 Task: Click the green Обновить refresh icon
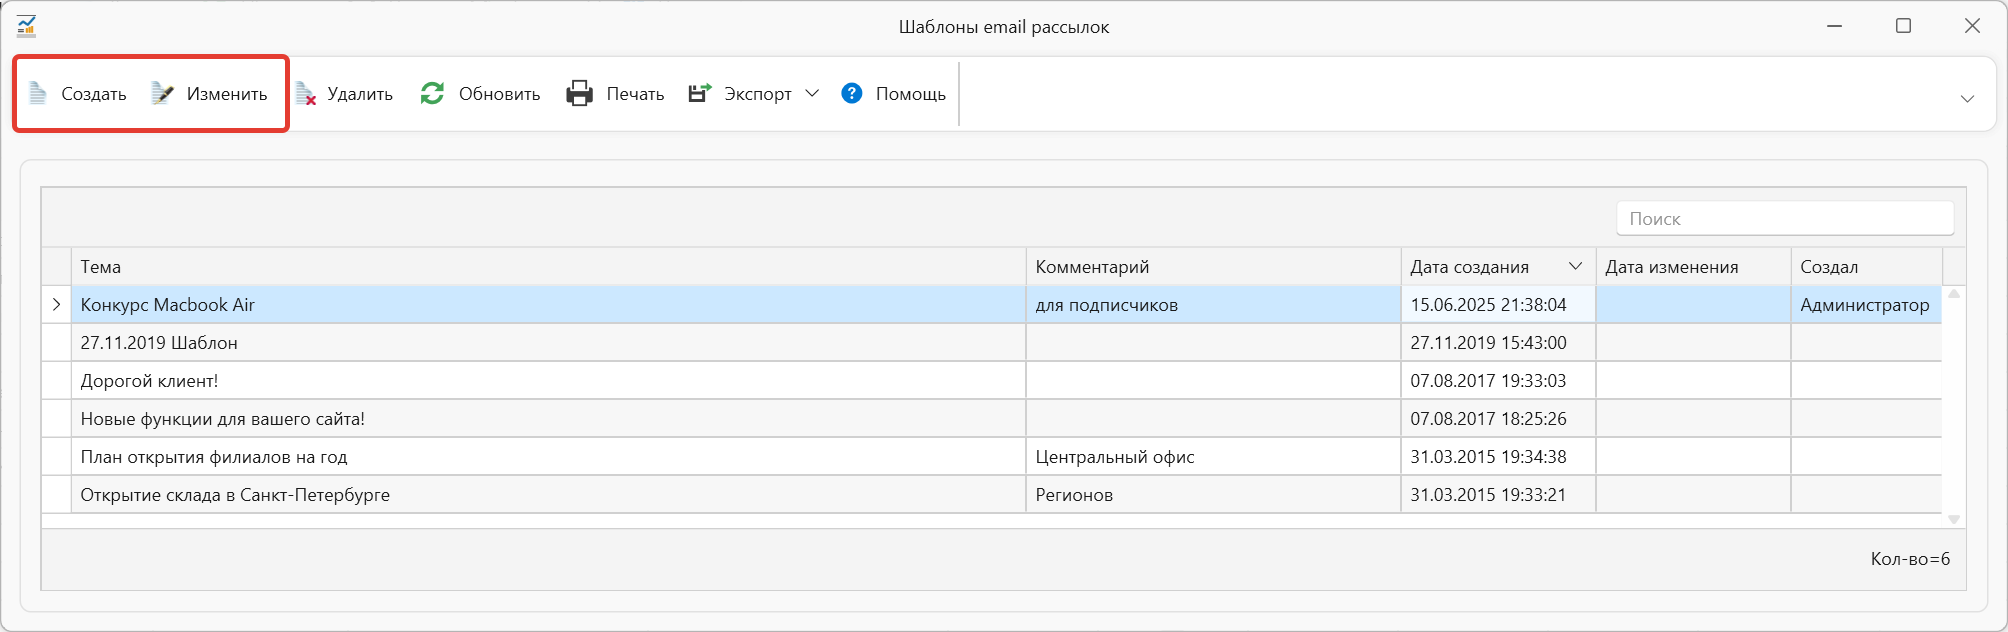pyautogui.click(x=432, y=94)
